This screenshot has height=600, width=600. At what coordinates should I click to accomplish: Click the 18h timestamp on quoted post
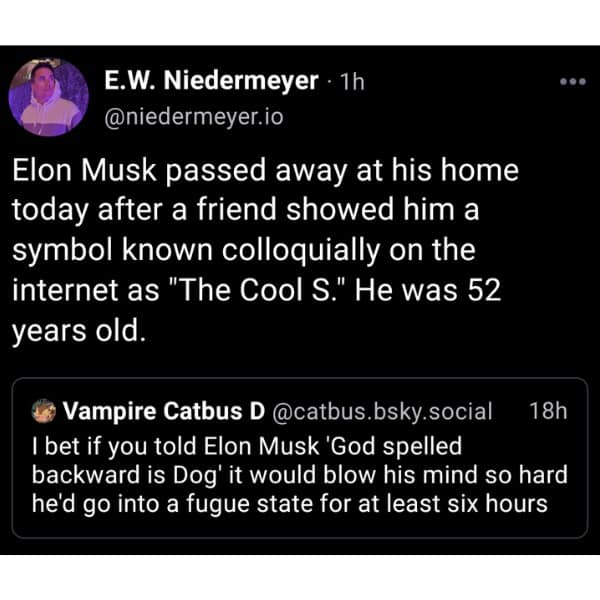click(548, 411)
